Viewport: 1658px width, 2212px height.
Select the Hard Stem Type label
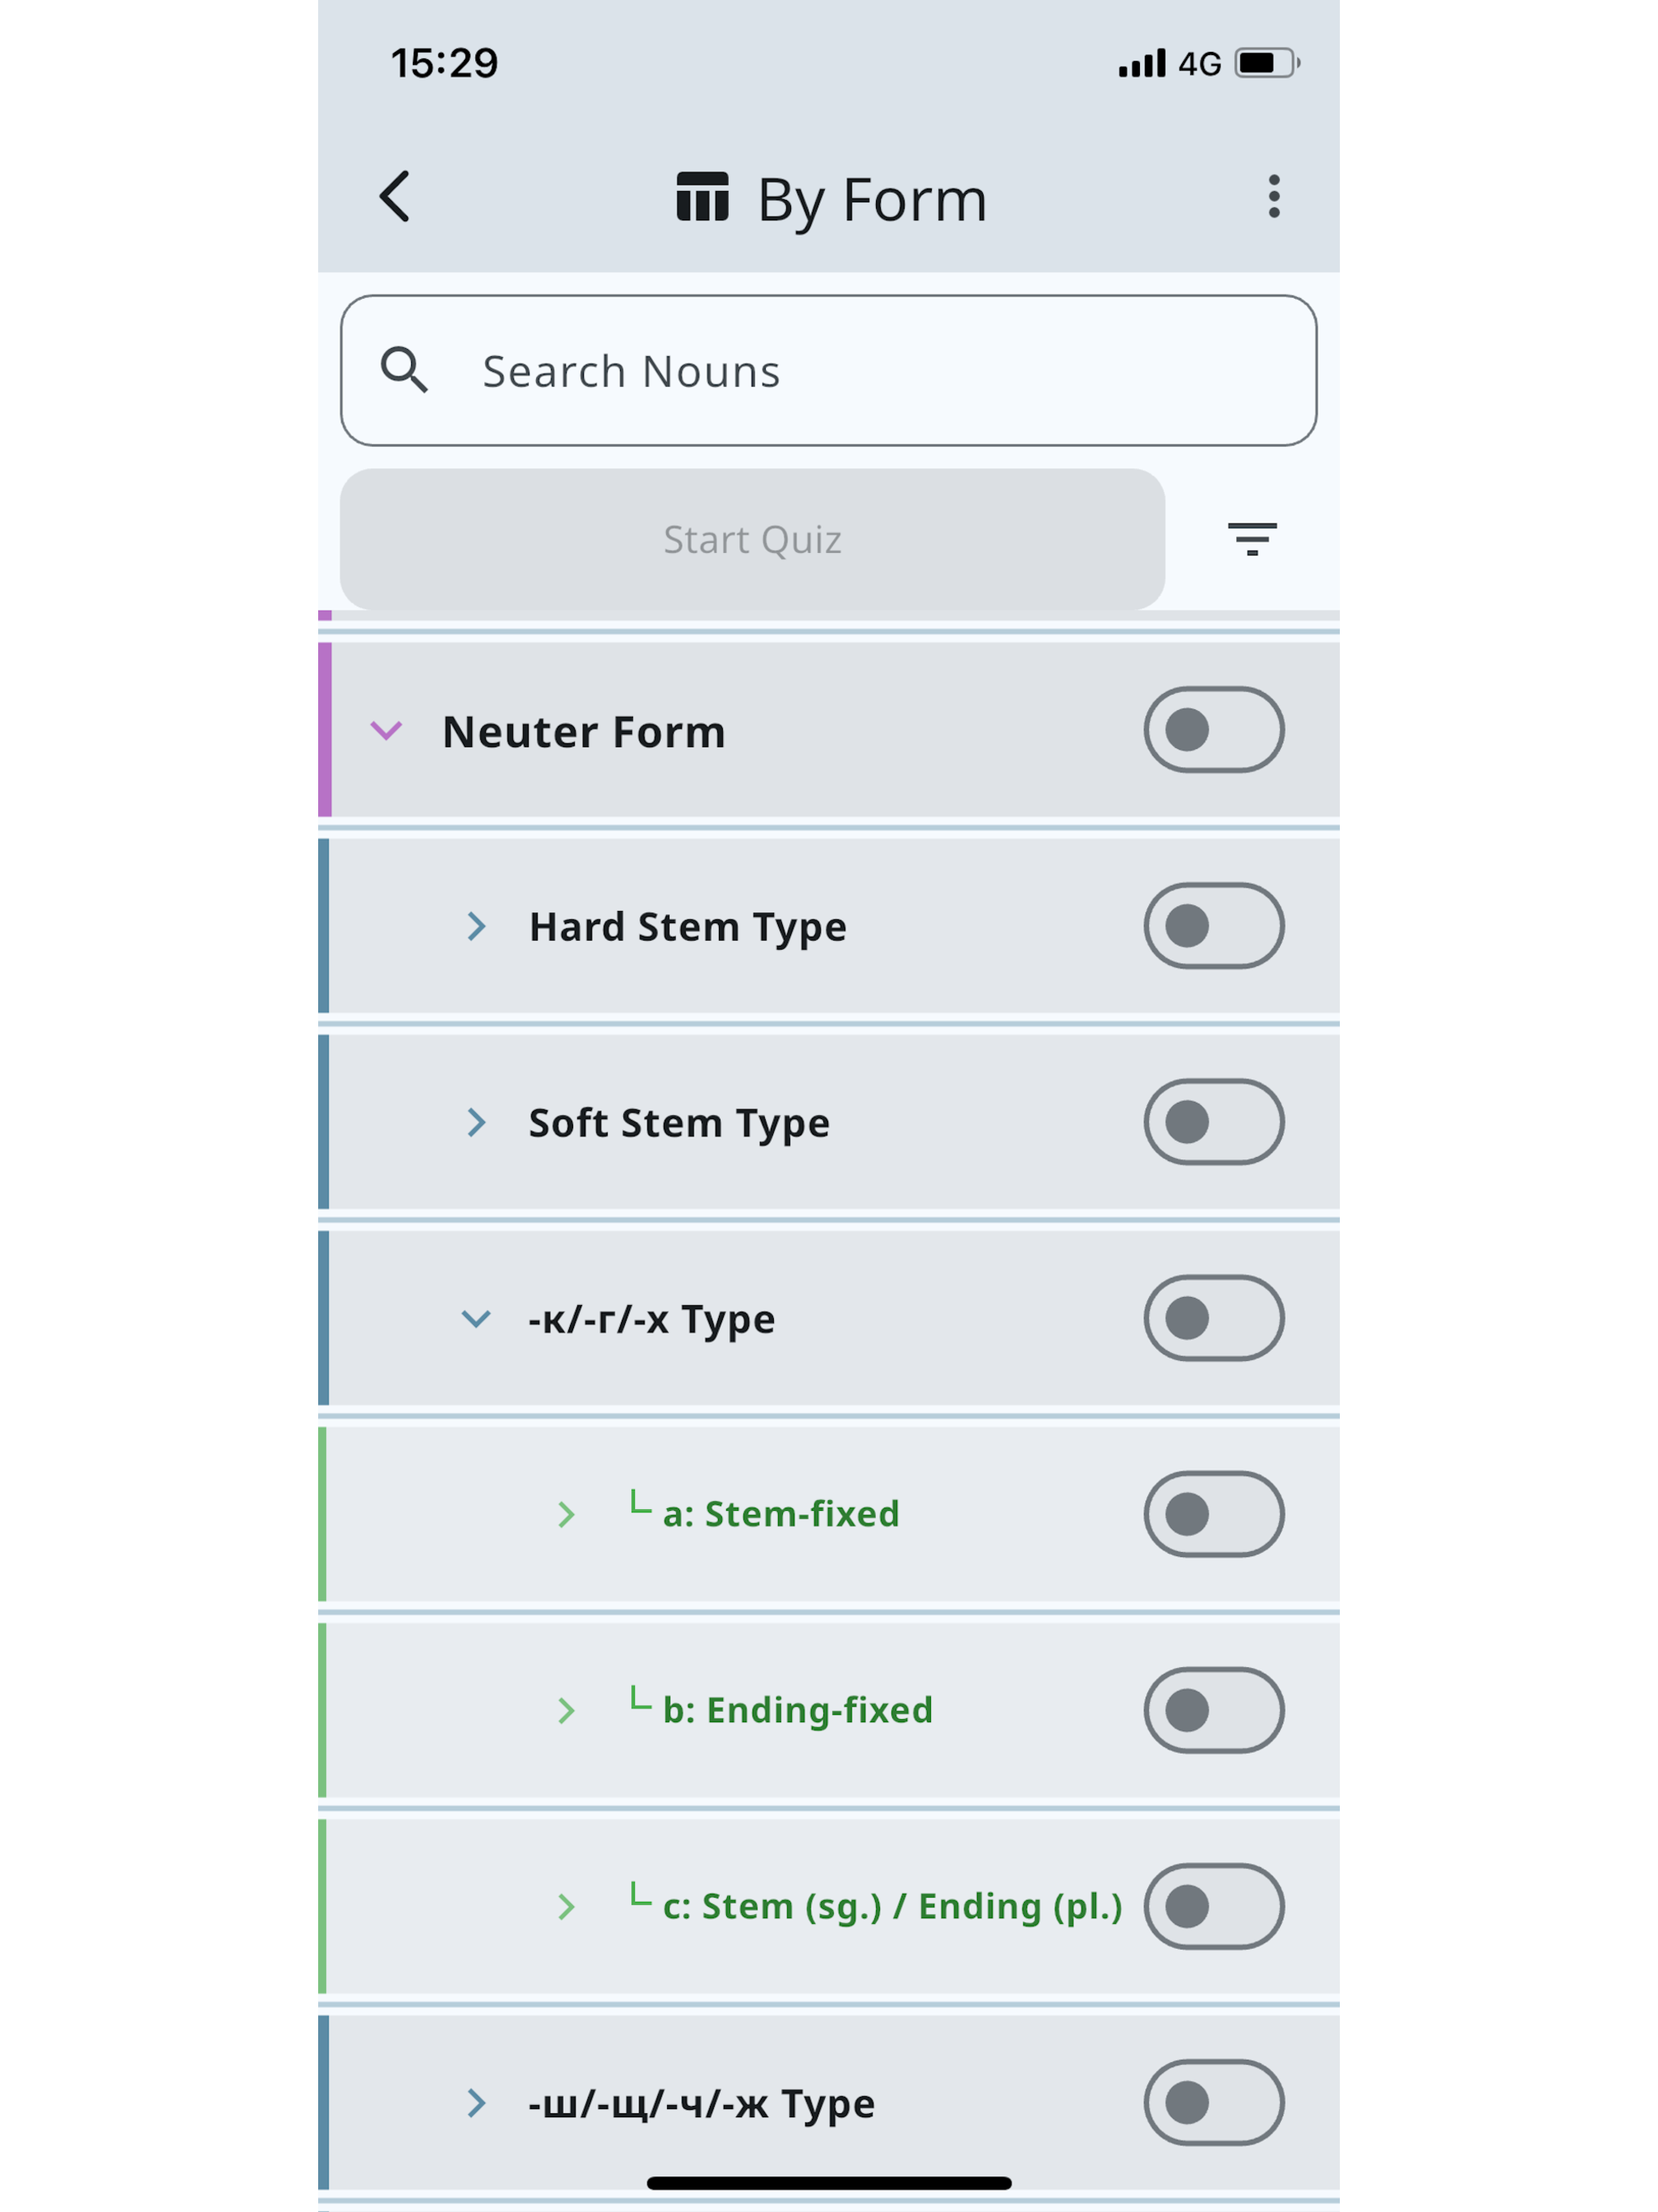coord(688,927)
